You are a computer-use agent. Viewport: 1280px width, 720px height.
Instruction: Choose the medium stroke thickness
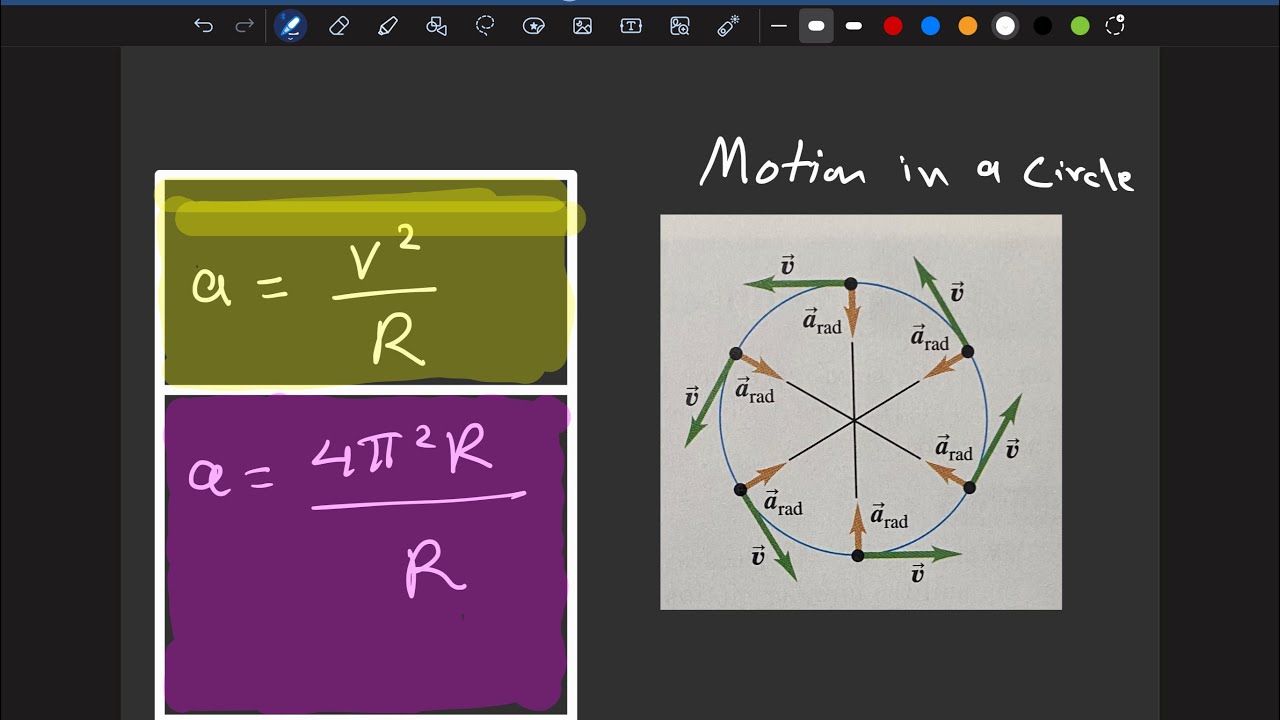(854, 26)
